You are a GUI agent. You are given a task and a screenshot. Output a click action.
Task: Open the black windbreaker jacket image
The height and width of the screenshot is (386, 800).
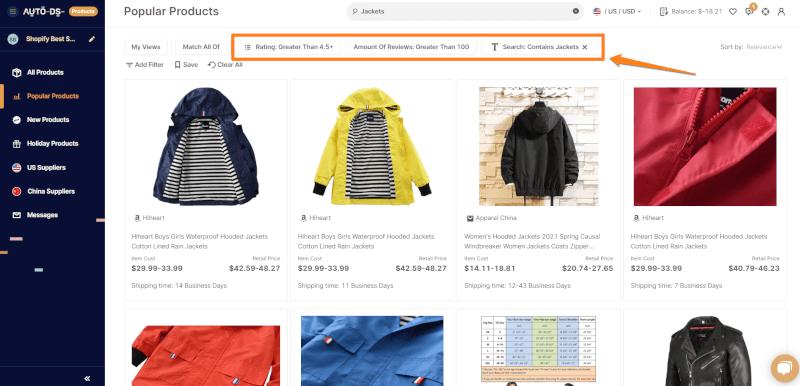coord(538,146)
